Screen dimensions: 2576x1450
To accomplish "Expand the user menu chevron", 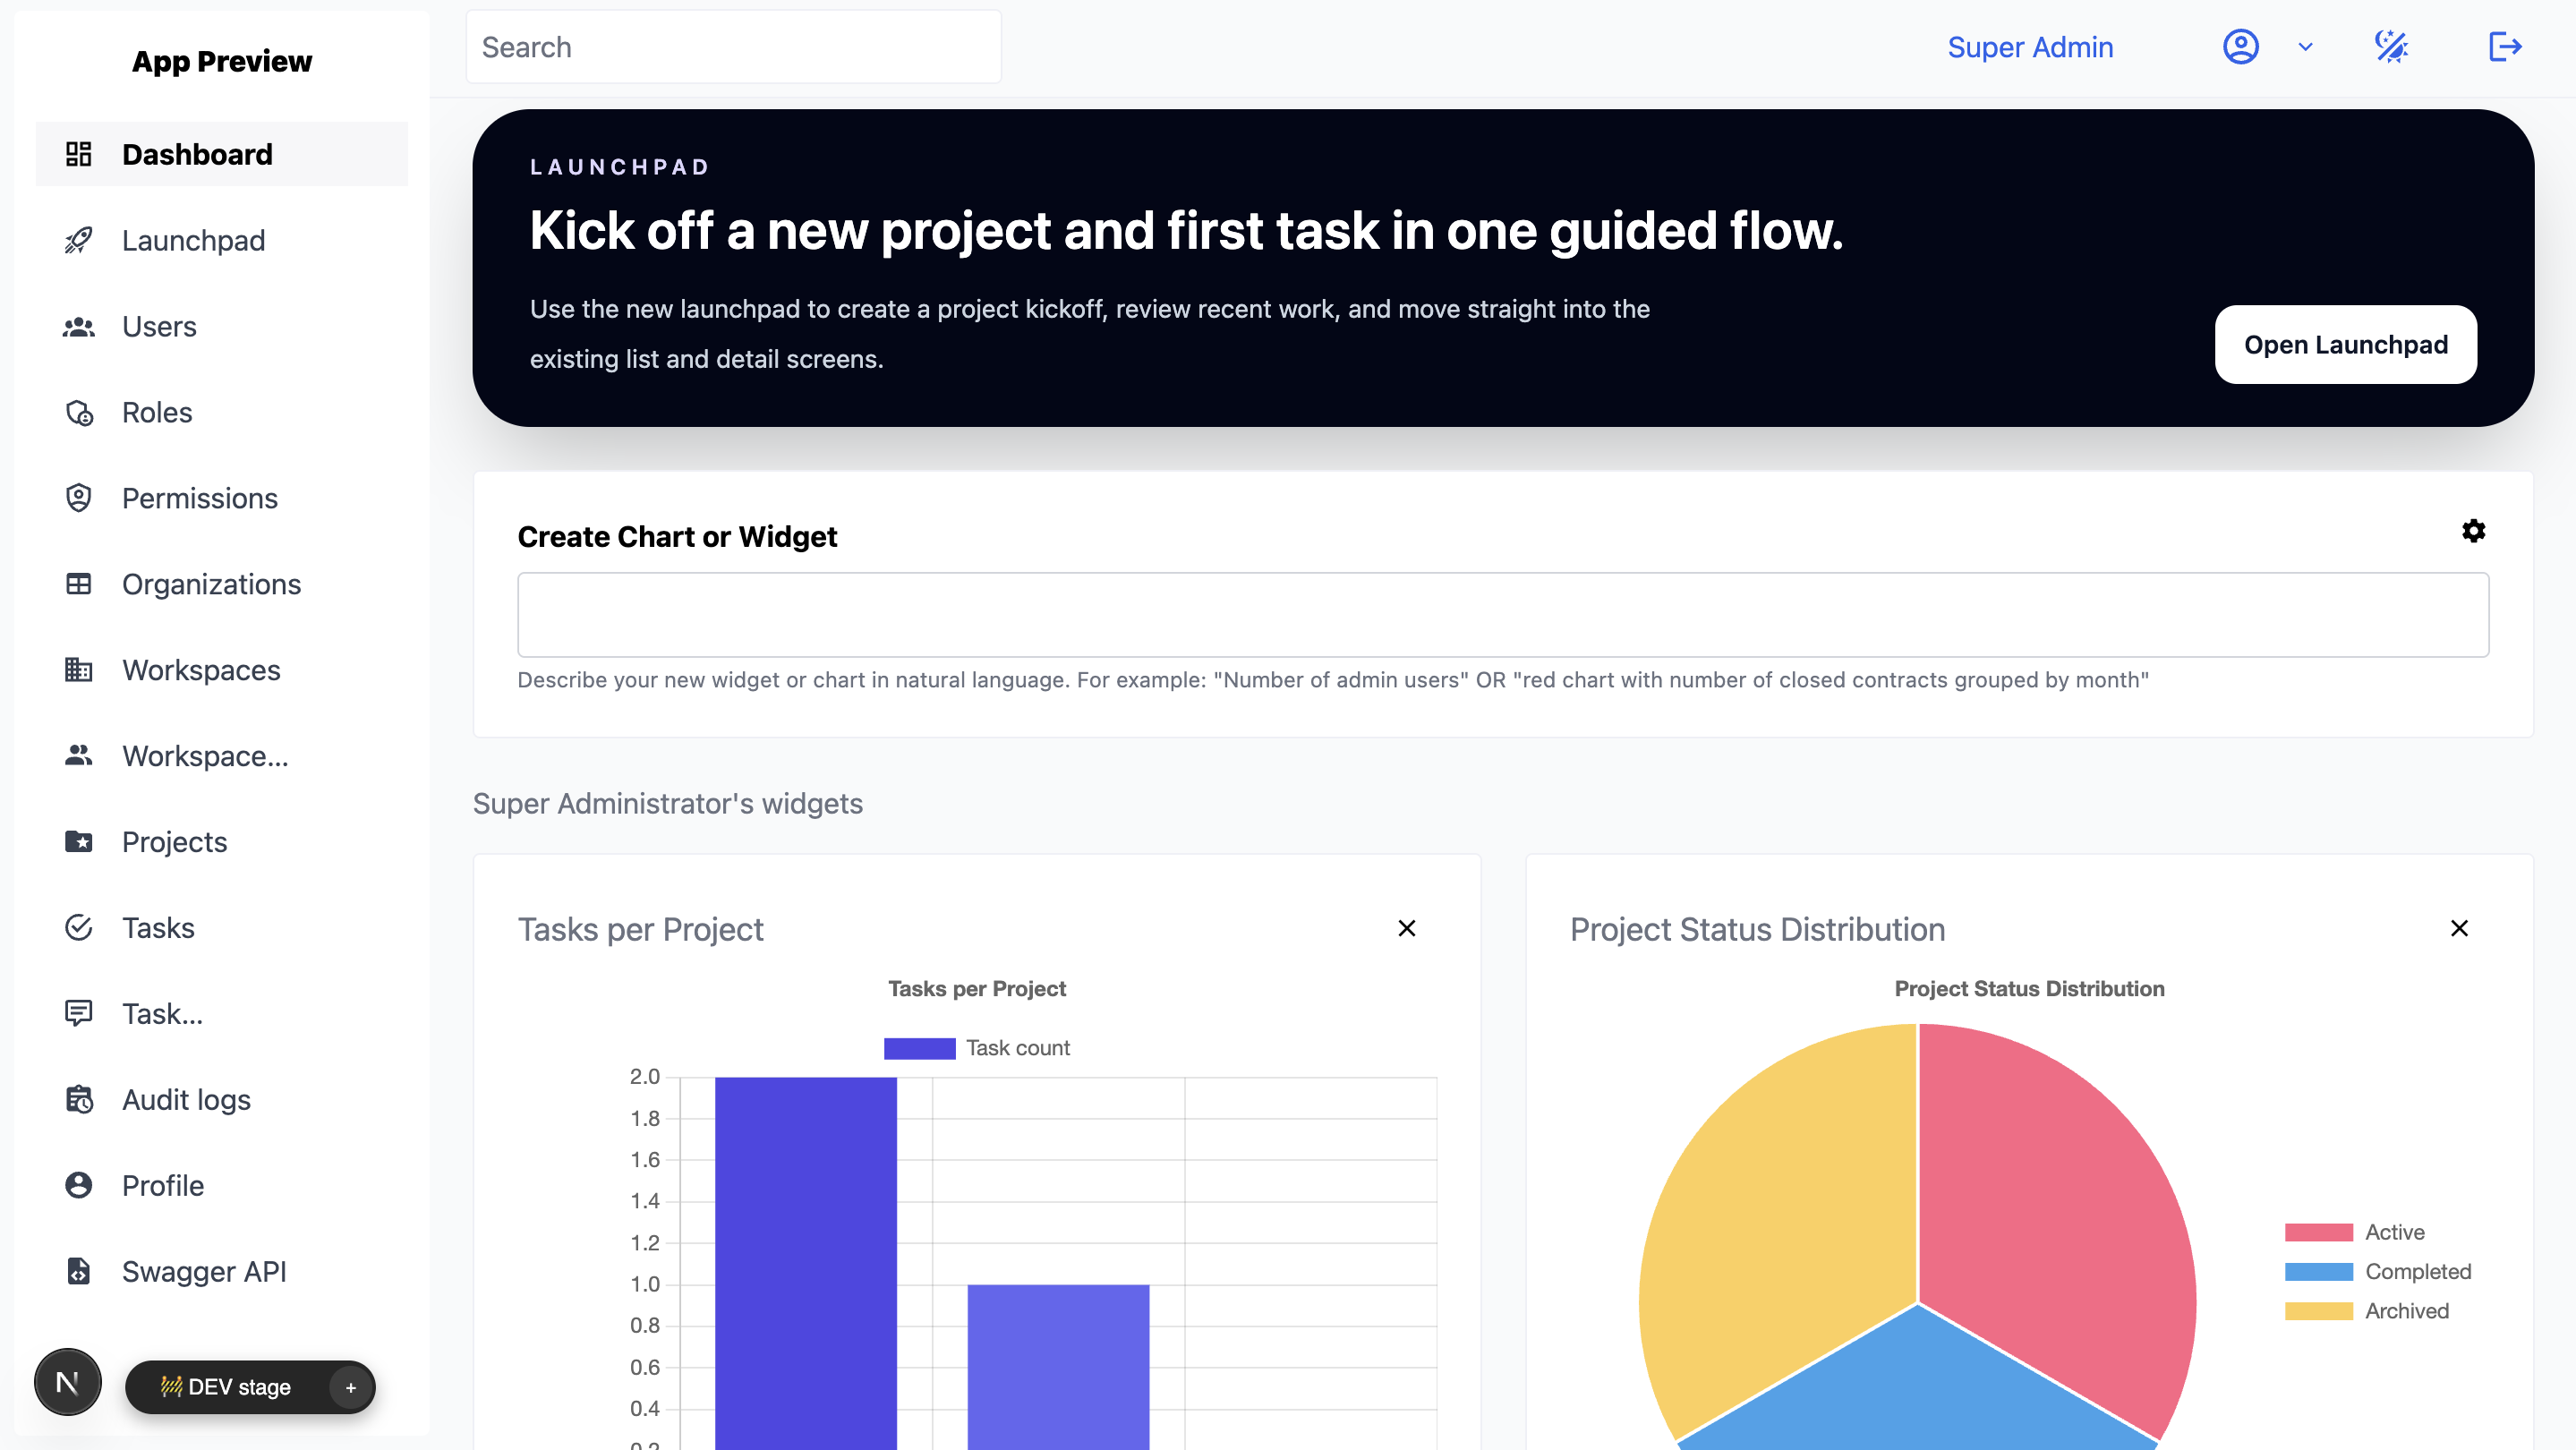I will click(2305, 47).
